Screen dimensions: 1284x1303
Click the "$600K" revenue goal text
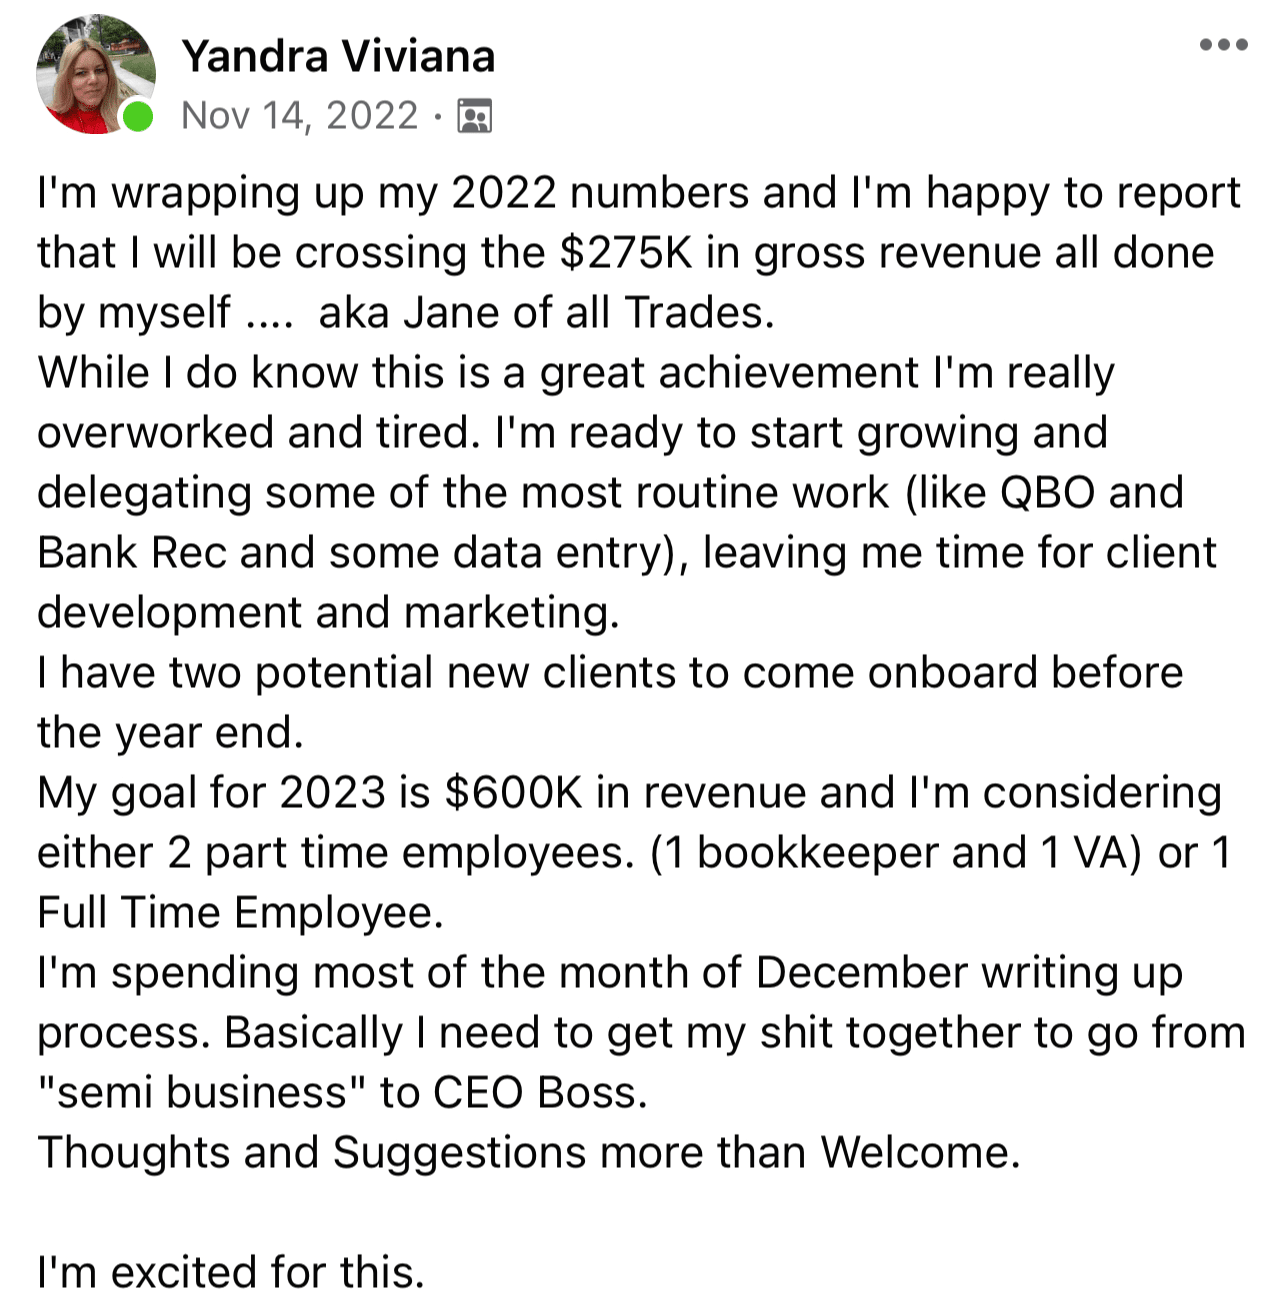[x=513, y=793]
